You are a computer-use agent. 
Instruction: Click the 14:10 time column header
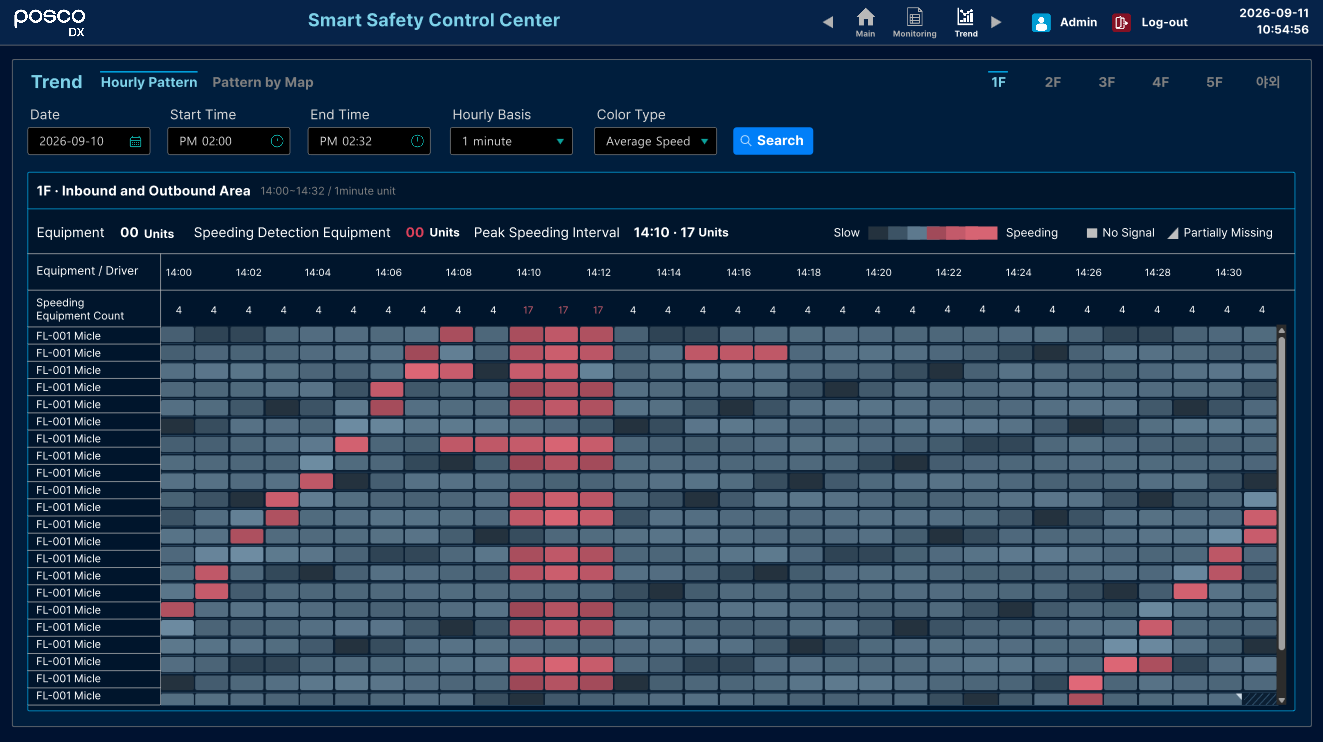click(528, 272)
